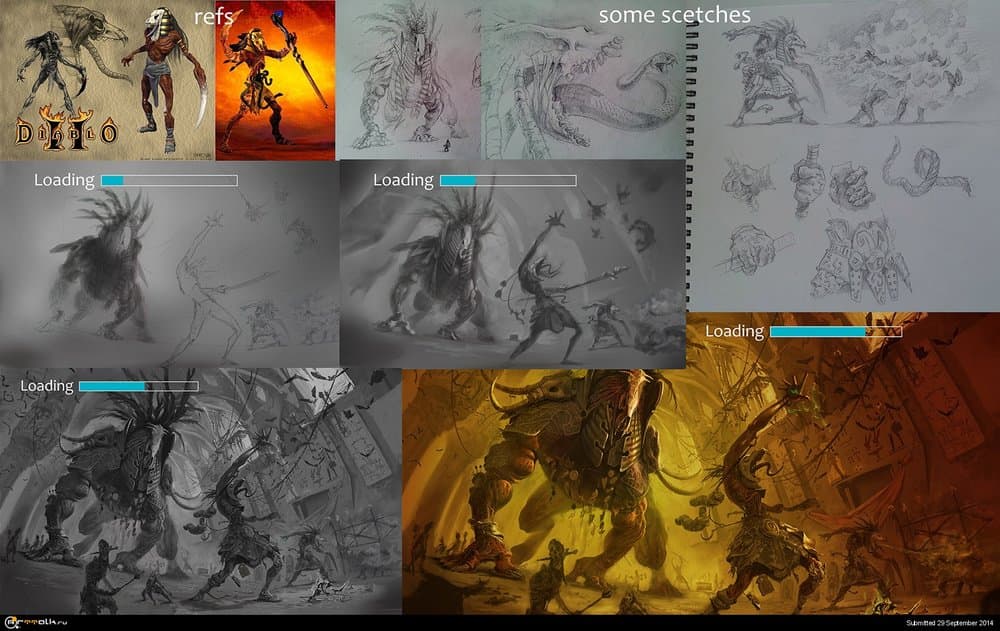
Task: Click the Loading bar over detailed grayscale painting
Action: coord(138,386)
